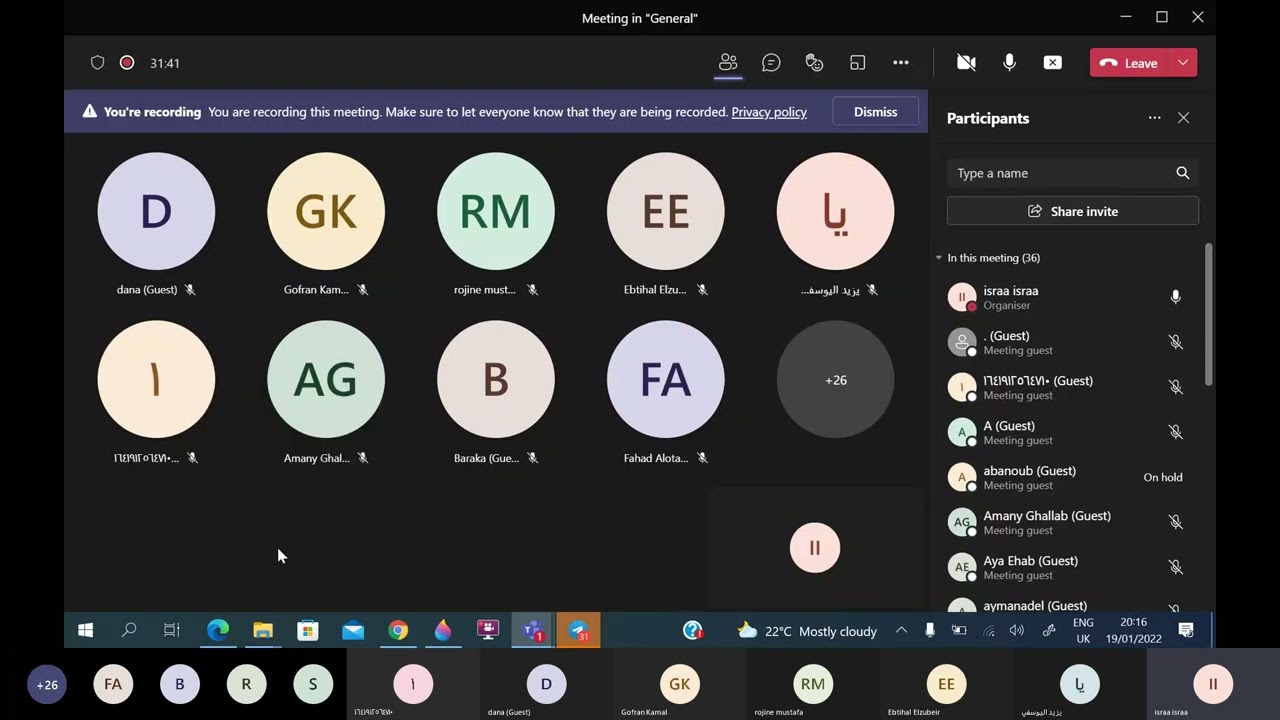This screenshot has height=720, width=1280.
Task: Select the R avatar in bottom strip
Action: (246, 684)
